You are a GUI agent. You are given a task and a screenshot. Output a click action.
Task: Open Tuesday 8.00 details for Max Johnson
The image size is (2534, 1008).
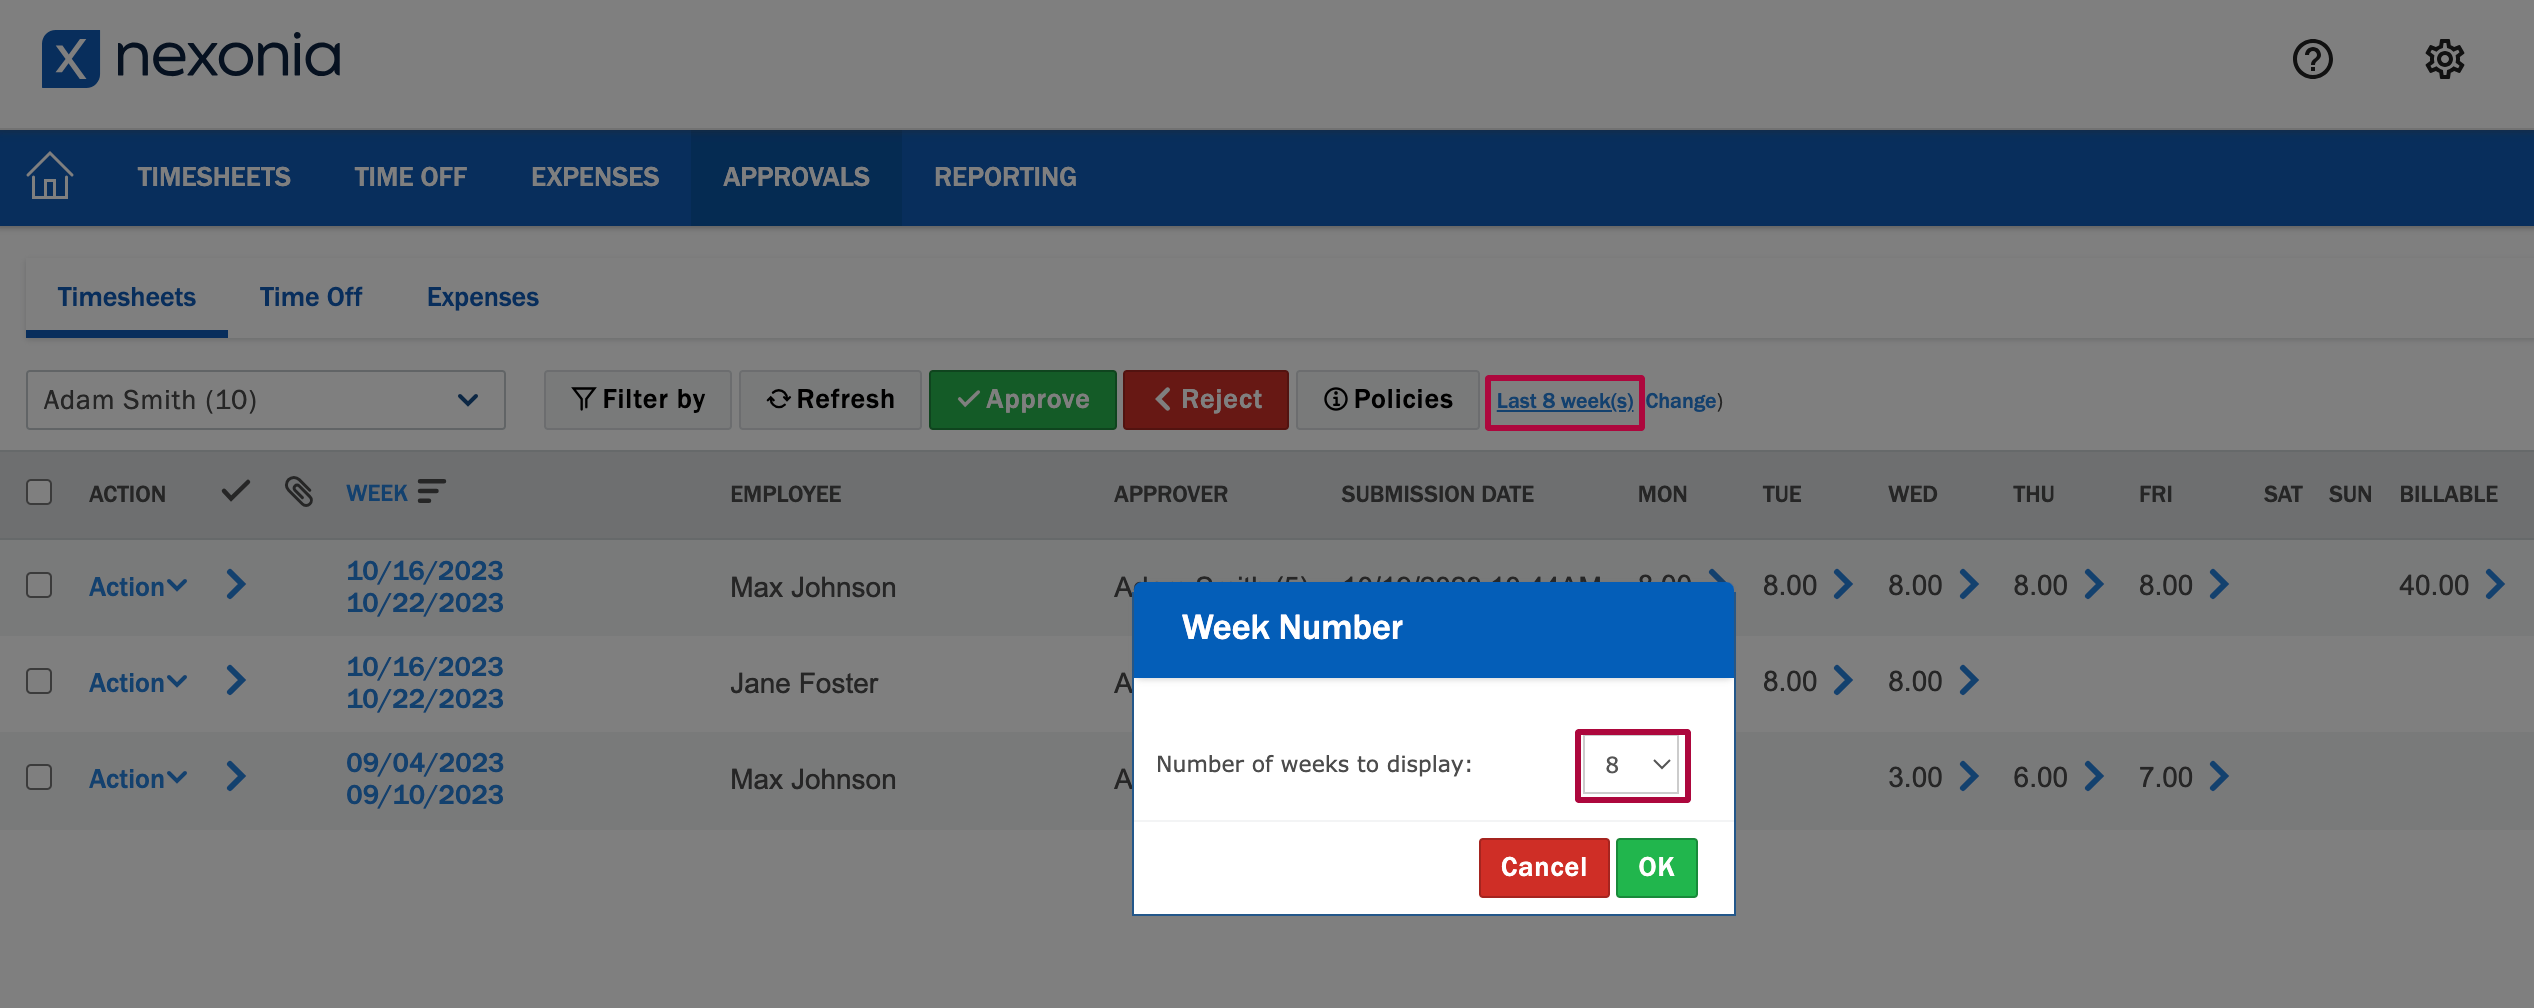click(1843, 585)
